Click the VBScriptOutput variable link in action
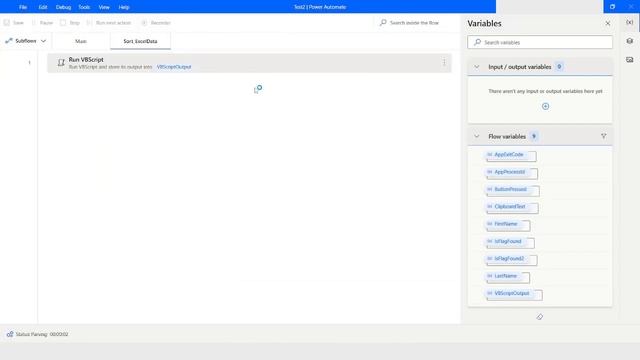The height and width of the screenshot is (360, 640). (174, 67)
